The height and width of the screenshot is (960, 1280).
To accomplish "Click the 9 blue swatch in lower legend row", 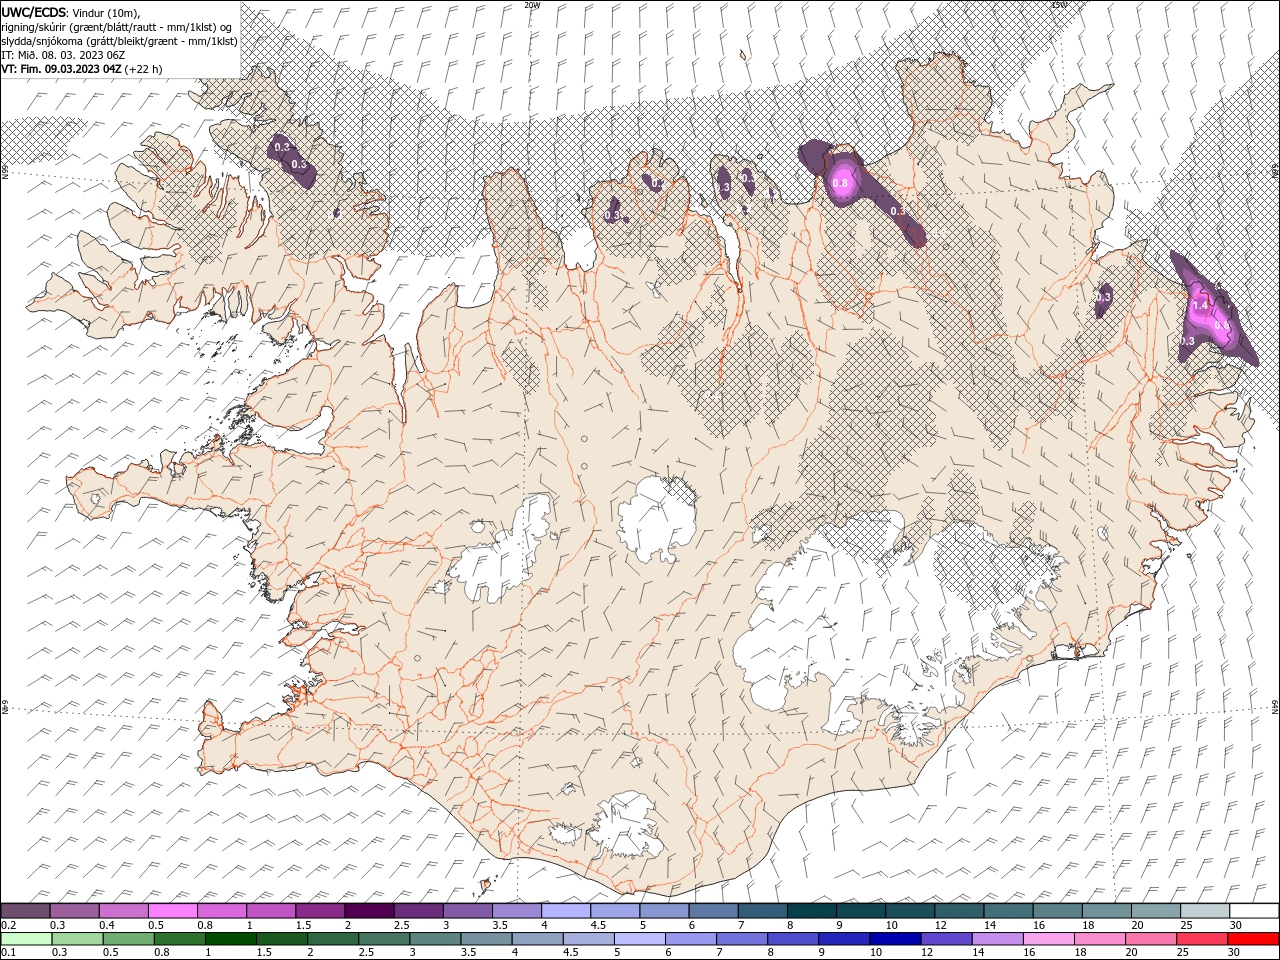I will coord(844,939).
